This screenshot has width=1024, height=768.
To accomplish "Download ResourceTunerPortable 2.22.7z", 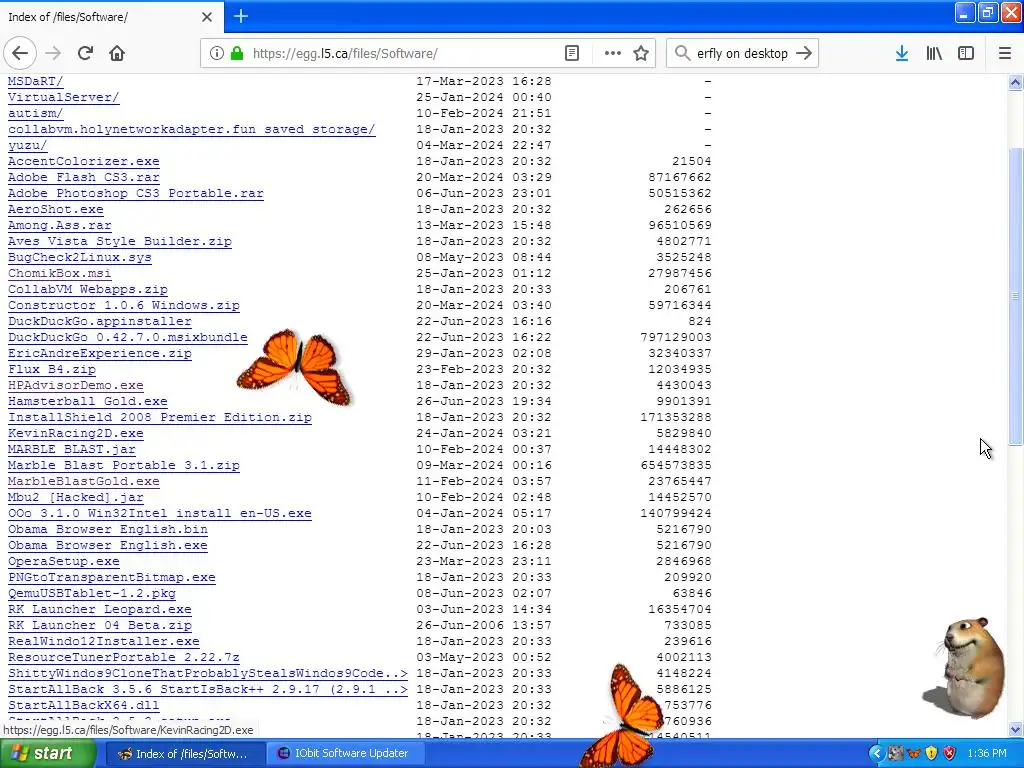I will (x=123, y=657).
